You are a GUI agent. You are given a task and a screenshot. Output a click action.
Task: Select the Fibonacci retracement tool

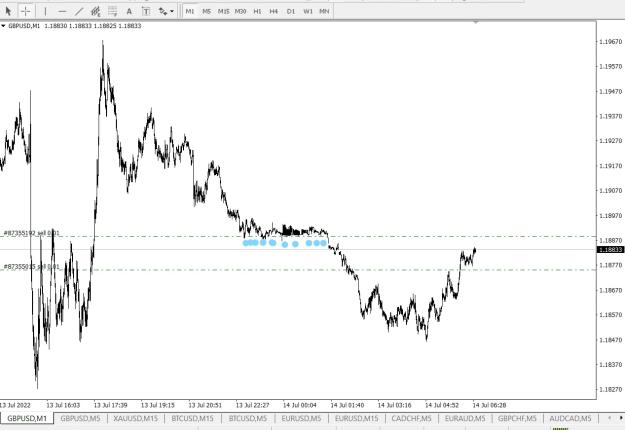(112, 11)
